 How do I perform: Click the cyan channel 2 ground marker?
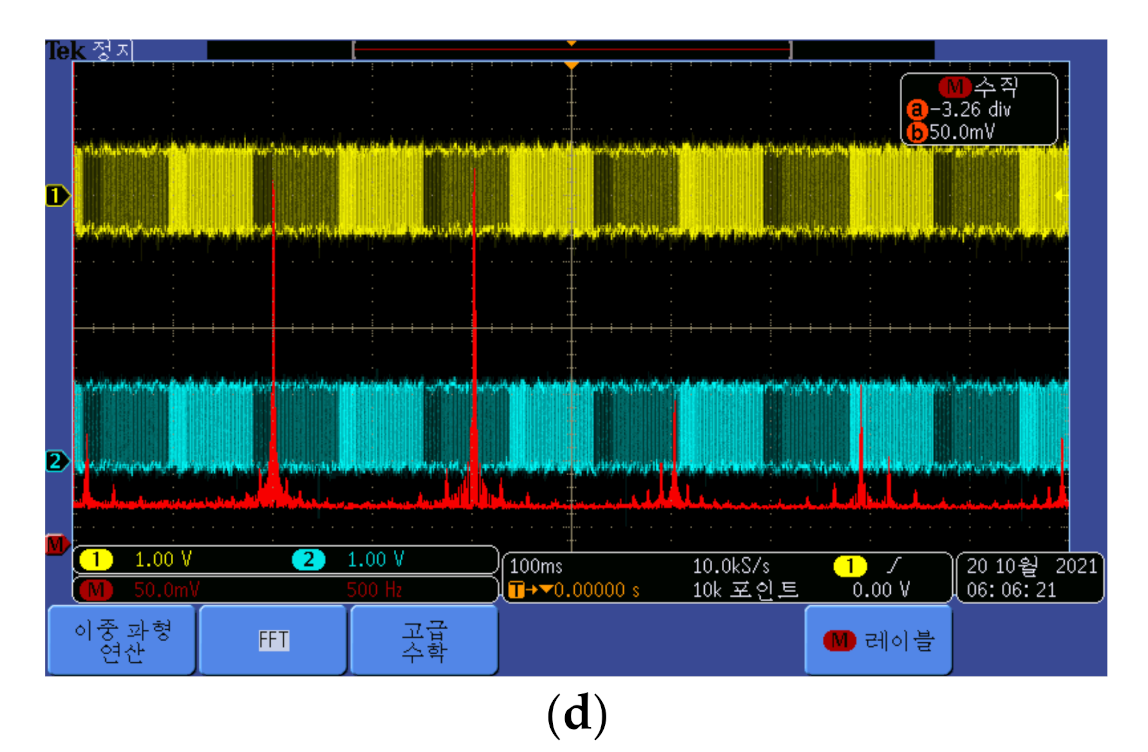(56, 461)
